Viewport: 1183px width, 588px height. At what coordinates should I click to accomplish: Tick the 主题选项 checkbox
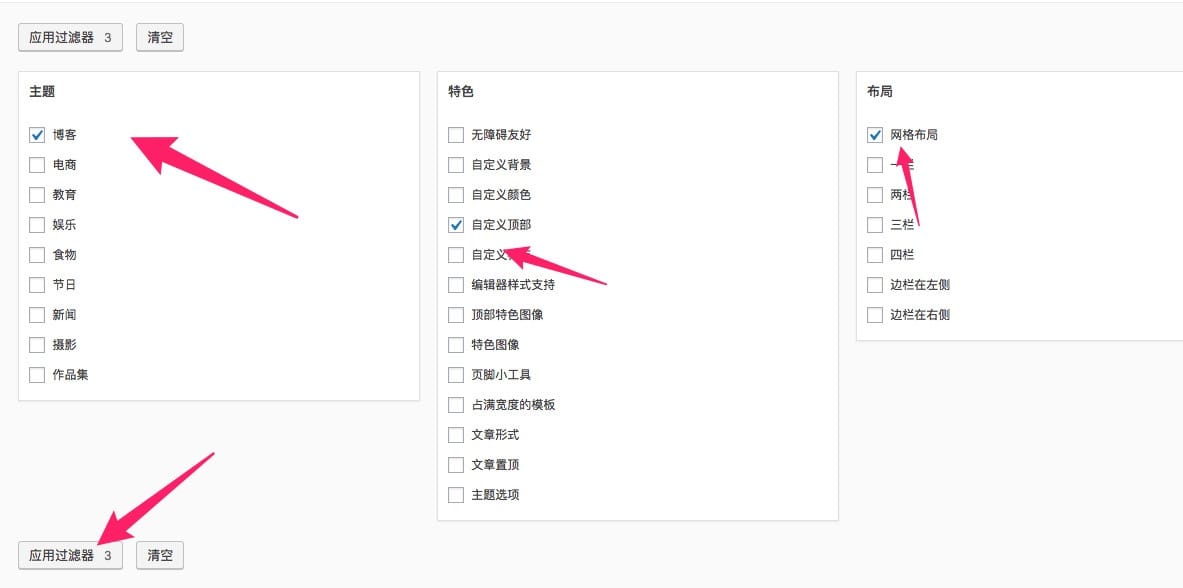(x=456, y=495)
